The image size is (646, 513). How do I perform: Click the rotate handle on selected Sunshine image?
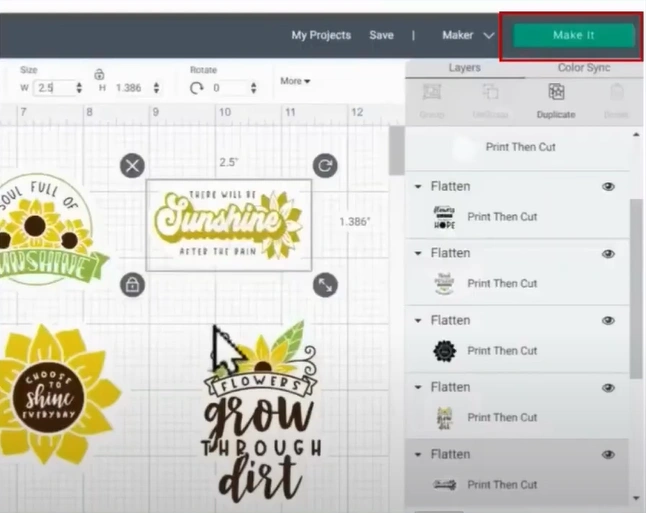324,166
